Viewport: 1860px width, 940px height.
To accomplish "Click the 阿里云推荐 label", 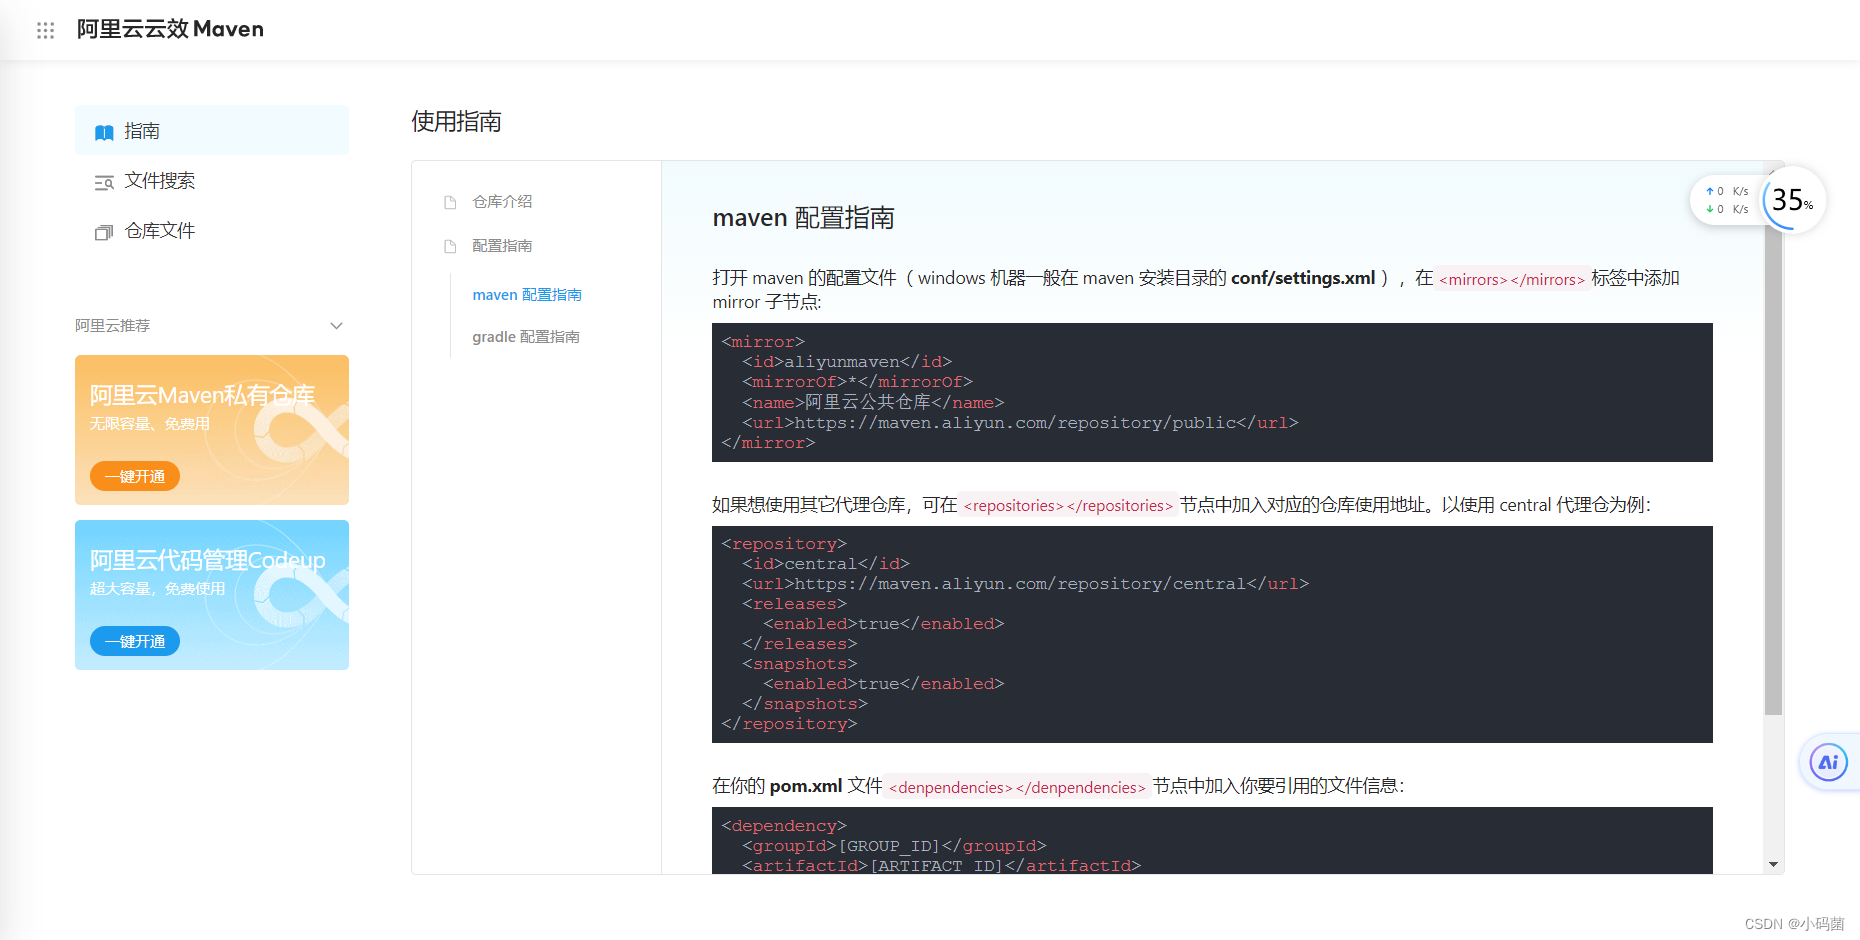I will (x=112, y=326).
